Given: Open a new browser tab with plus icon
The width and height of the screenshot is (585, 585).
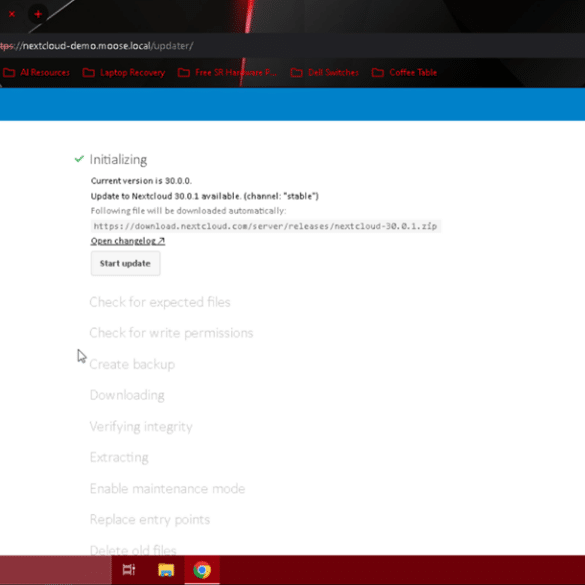Looking at the screenshot, I should [x=38, y=14].
